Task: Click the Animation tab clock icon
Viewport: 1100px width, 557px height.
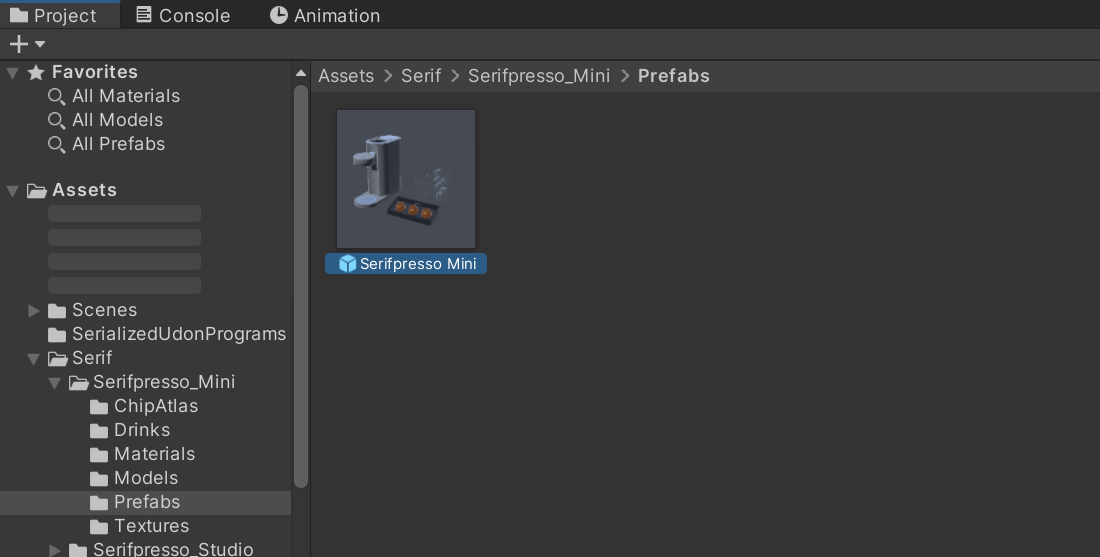Action: pos(279,15)
